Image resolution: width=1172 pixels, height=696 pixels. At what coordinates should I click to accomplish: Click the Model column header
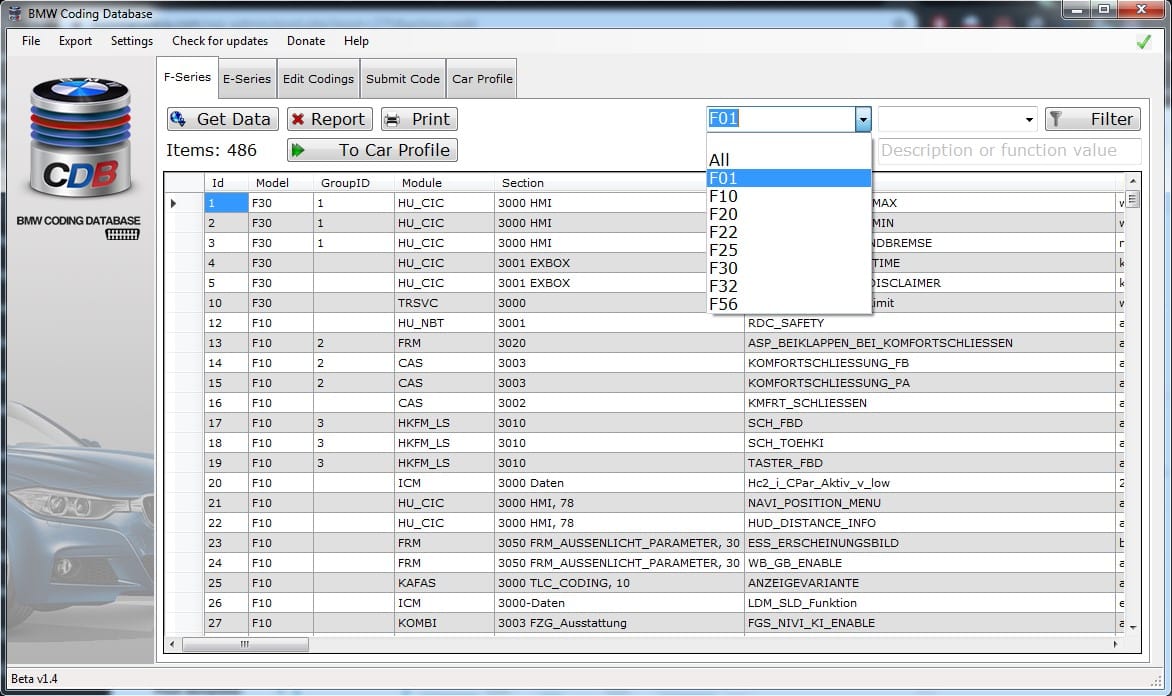click(280, 182)
